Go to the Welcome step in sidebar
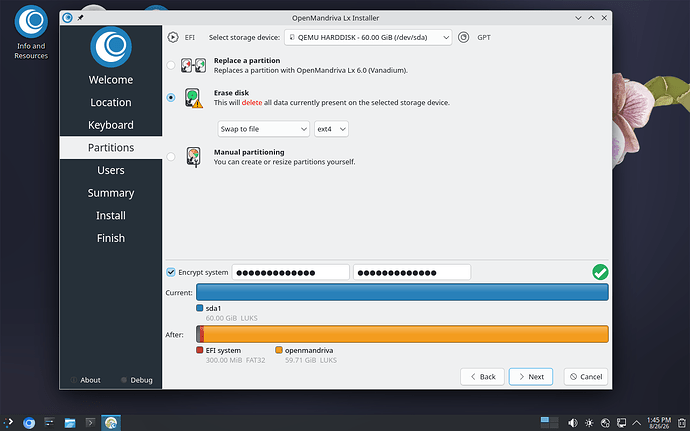This screenshot has width=690, height=431. click(x=111, y=80)
